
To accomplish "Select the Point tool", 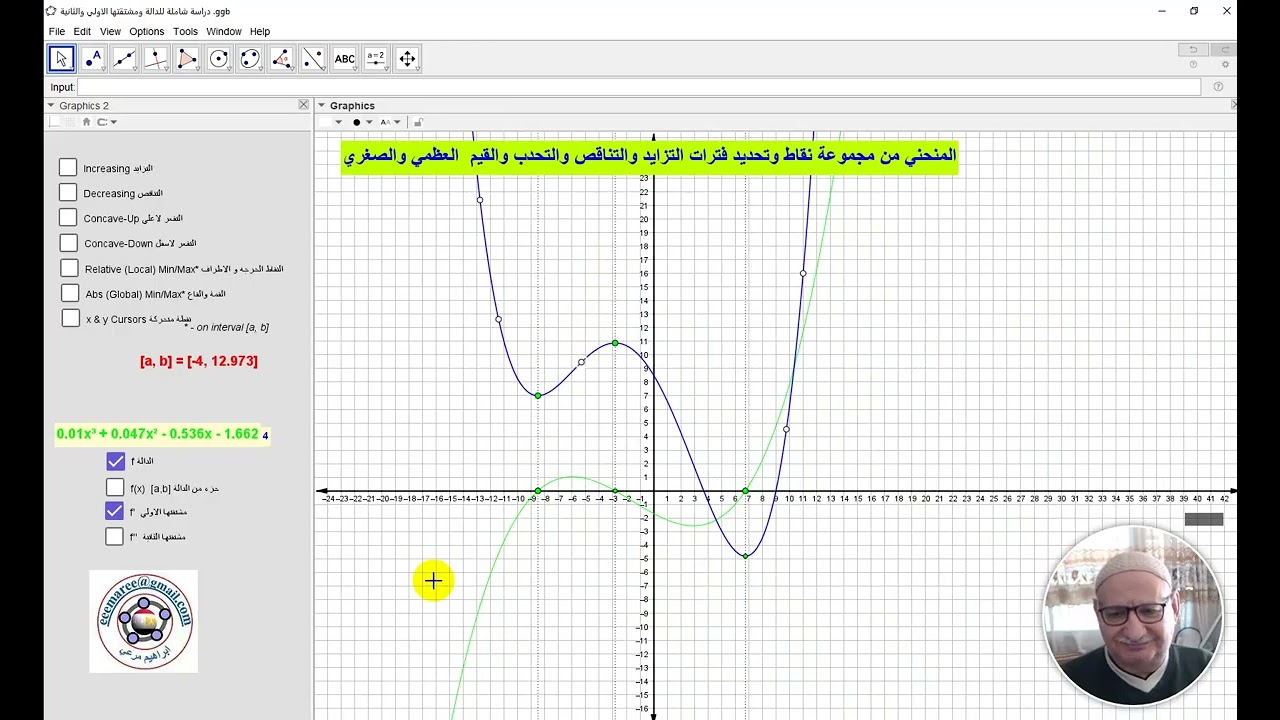I will pyautogui.click(x=93, y=59).
